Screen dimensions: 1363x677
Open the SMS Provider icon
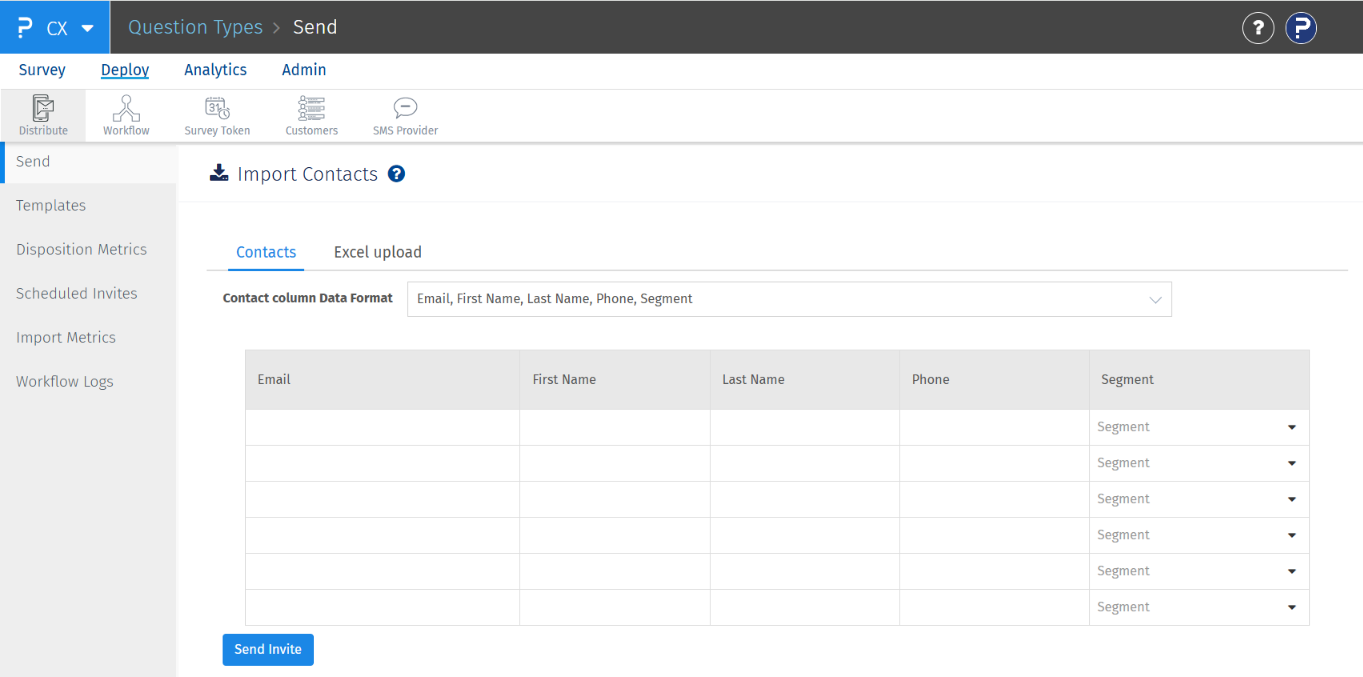[405, 115]
